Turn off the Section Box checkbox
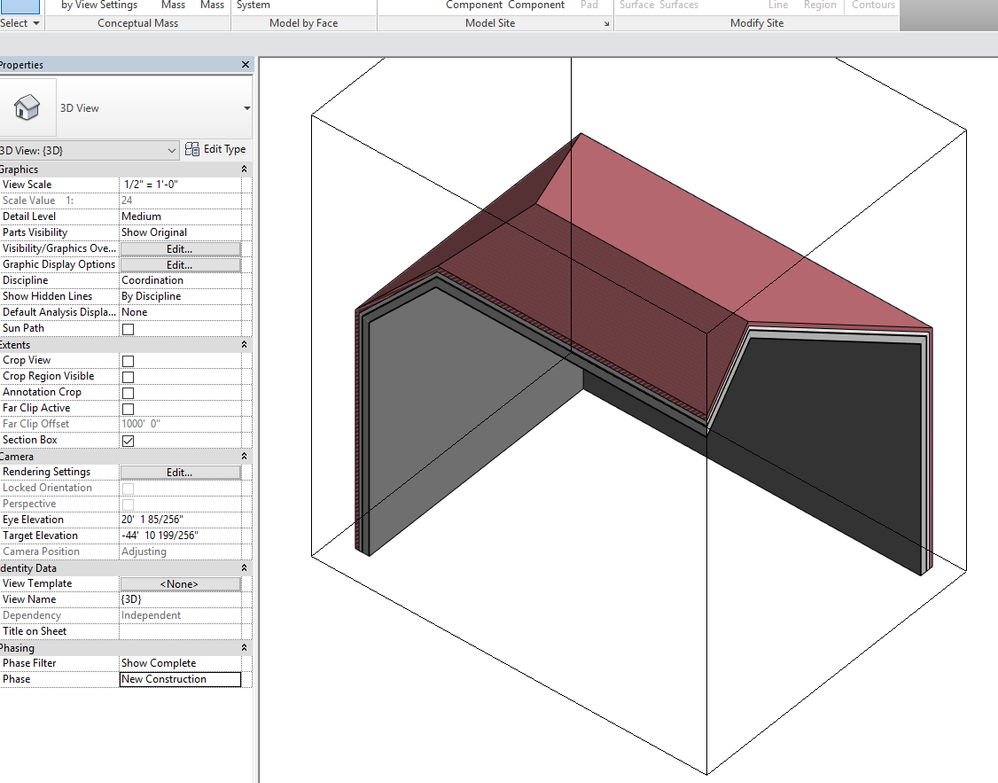This screenshot has width=998, height=783. click(128, 441)
